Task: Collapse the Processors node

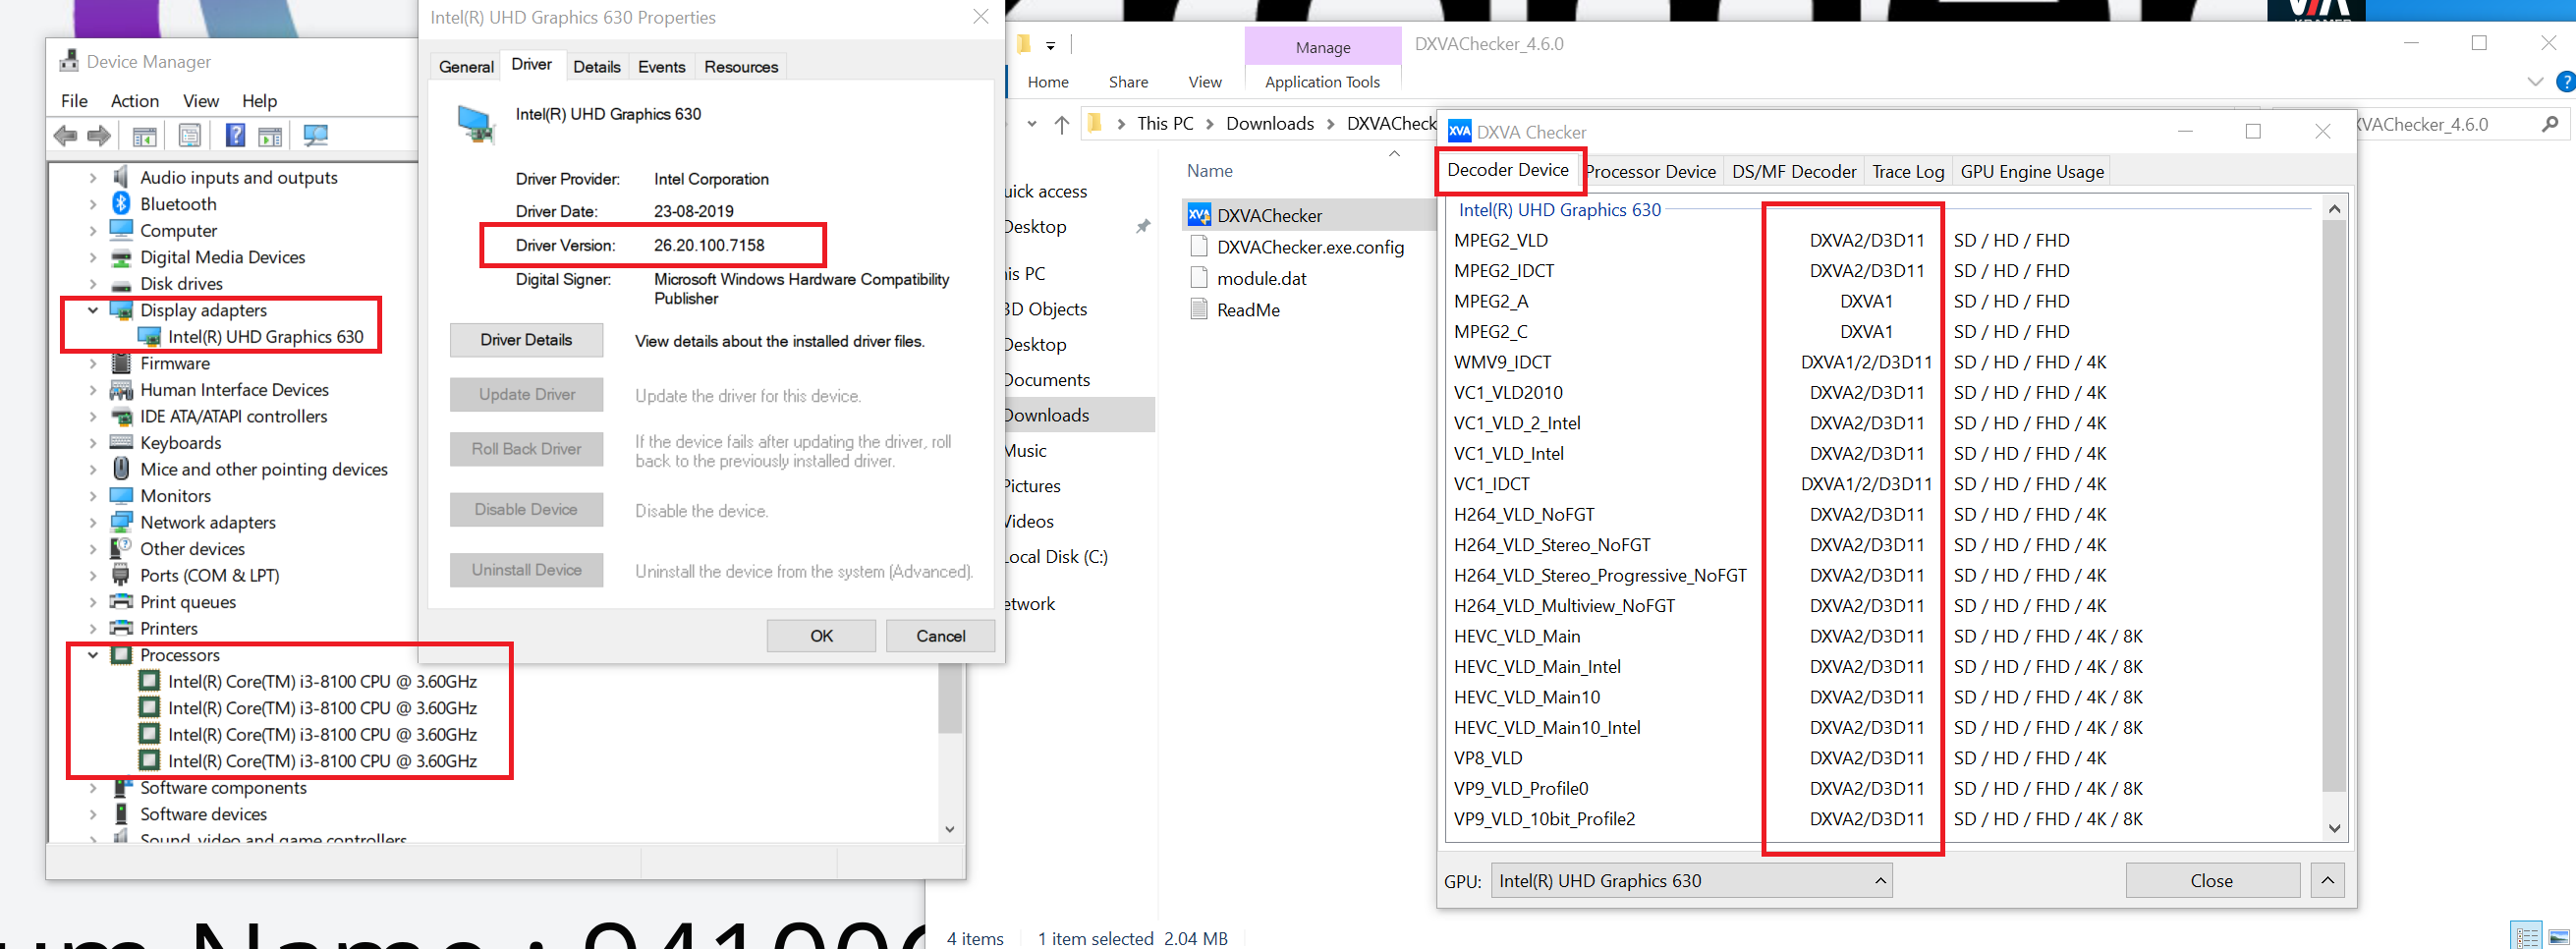Action: tap(93, 655)
